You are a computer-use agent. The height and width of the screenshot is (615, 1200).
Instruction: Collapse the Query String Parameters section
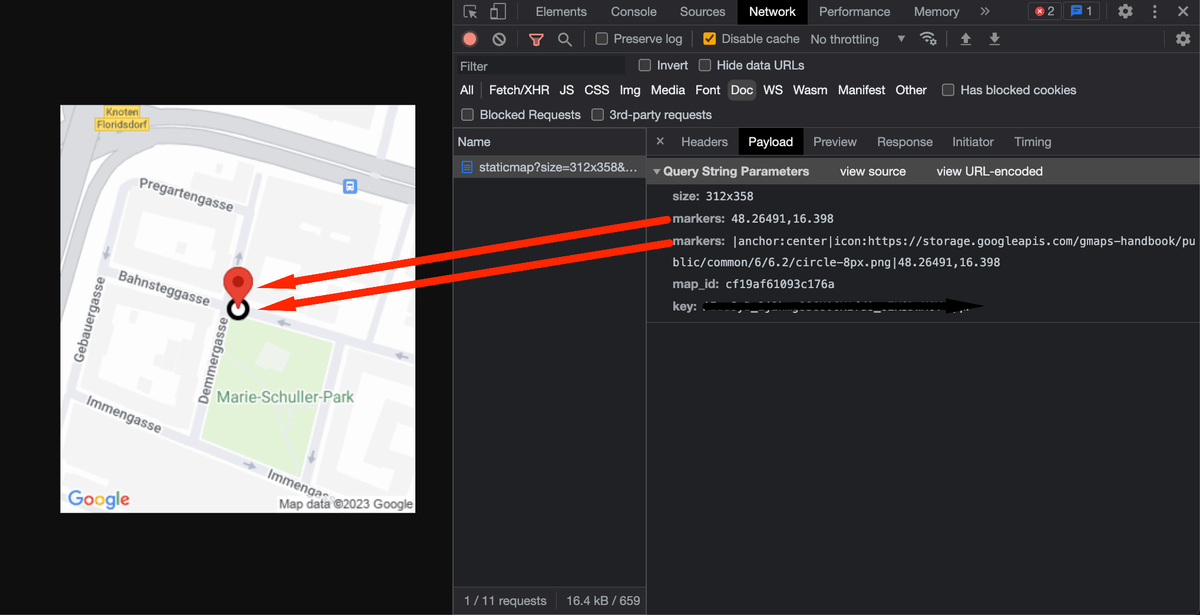pyautogui.click(x=663, y=171)
